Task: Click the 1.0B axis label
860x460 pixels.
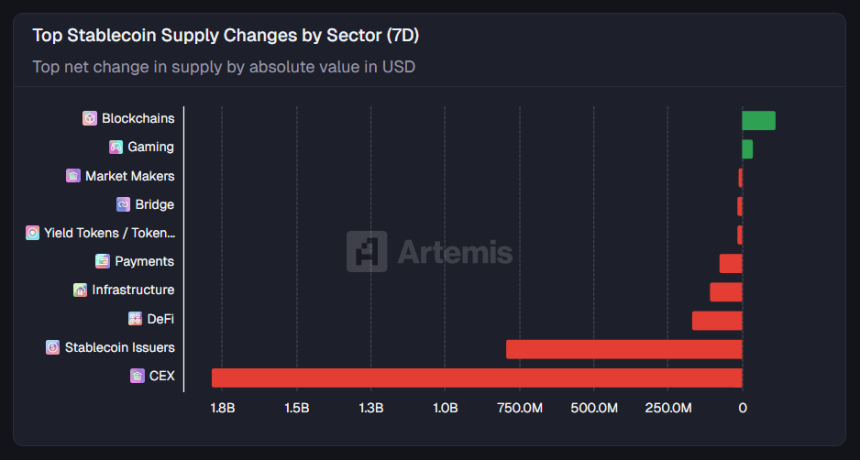Action: (445, 408)
